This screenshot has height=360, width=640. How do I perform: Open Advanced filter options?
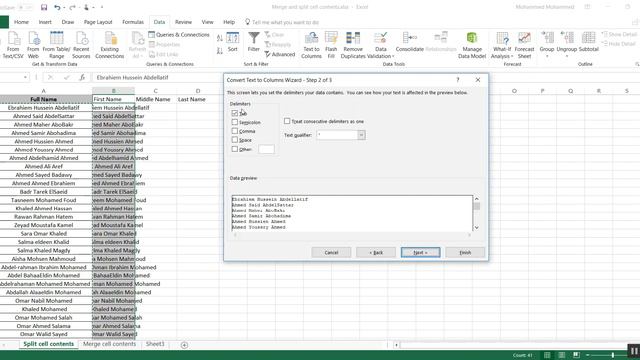pos(280,54)
